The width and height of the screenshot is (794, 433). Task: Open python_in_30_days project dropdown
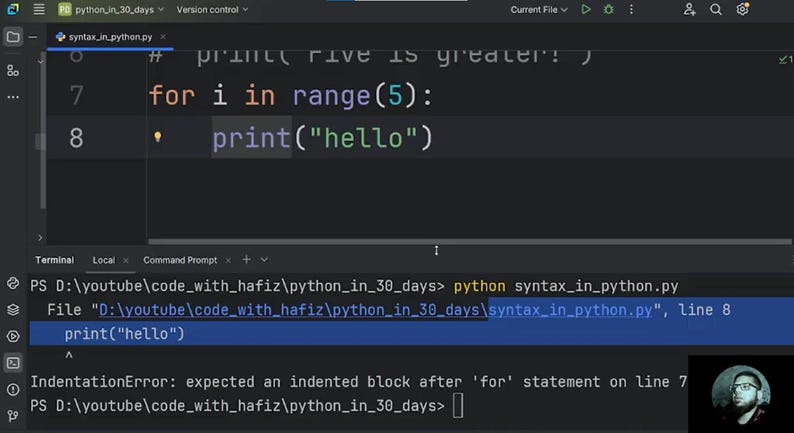(x=111, y=10)
